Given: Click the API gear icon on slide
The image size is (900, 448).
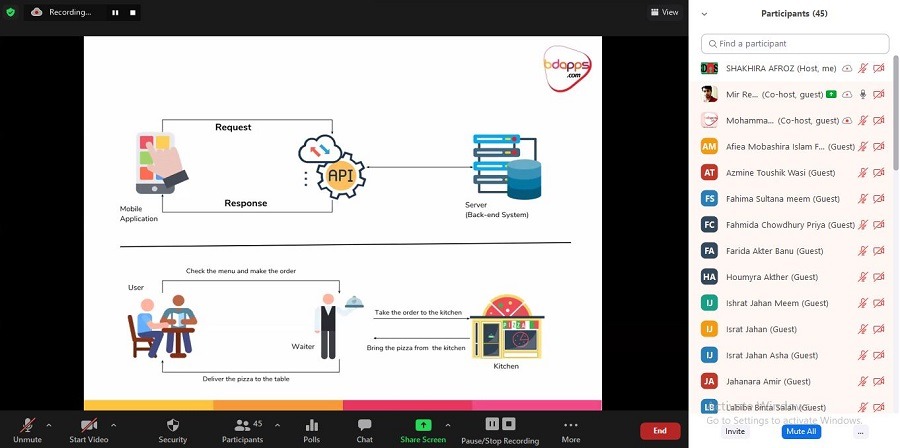Looking at the screenshot, I should (340, 176).
